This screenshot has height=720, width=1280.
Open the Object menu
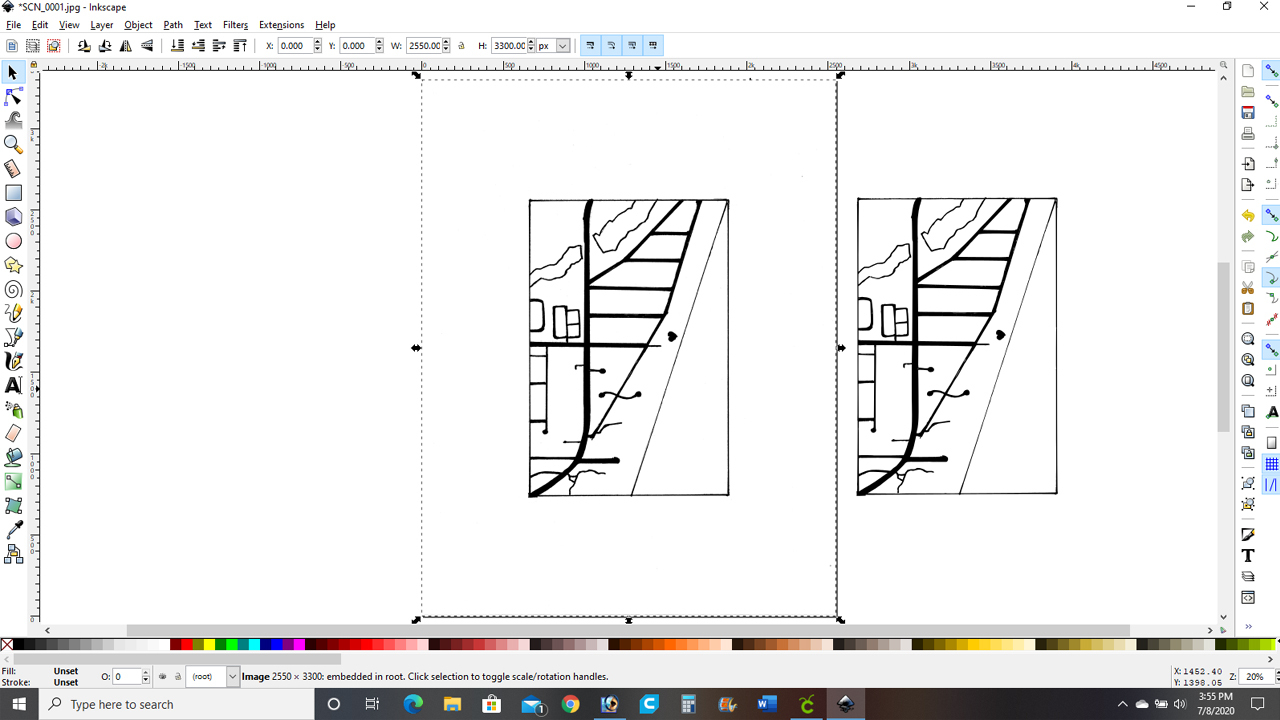point(138,25)
